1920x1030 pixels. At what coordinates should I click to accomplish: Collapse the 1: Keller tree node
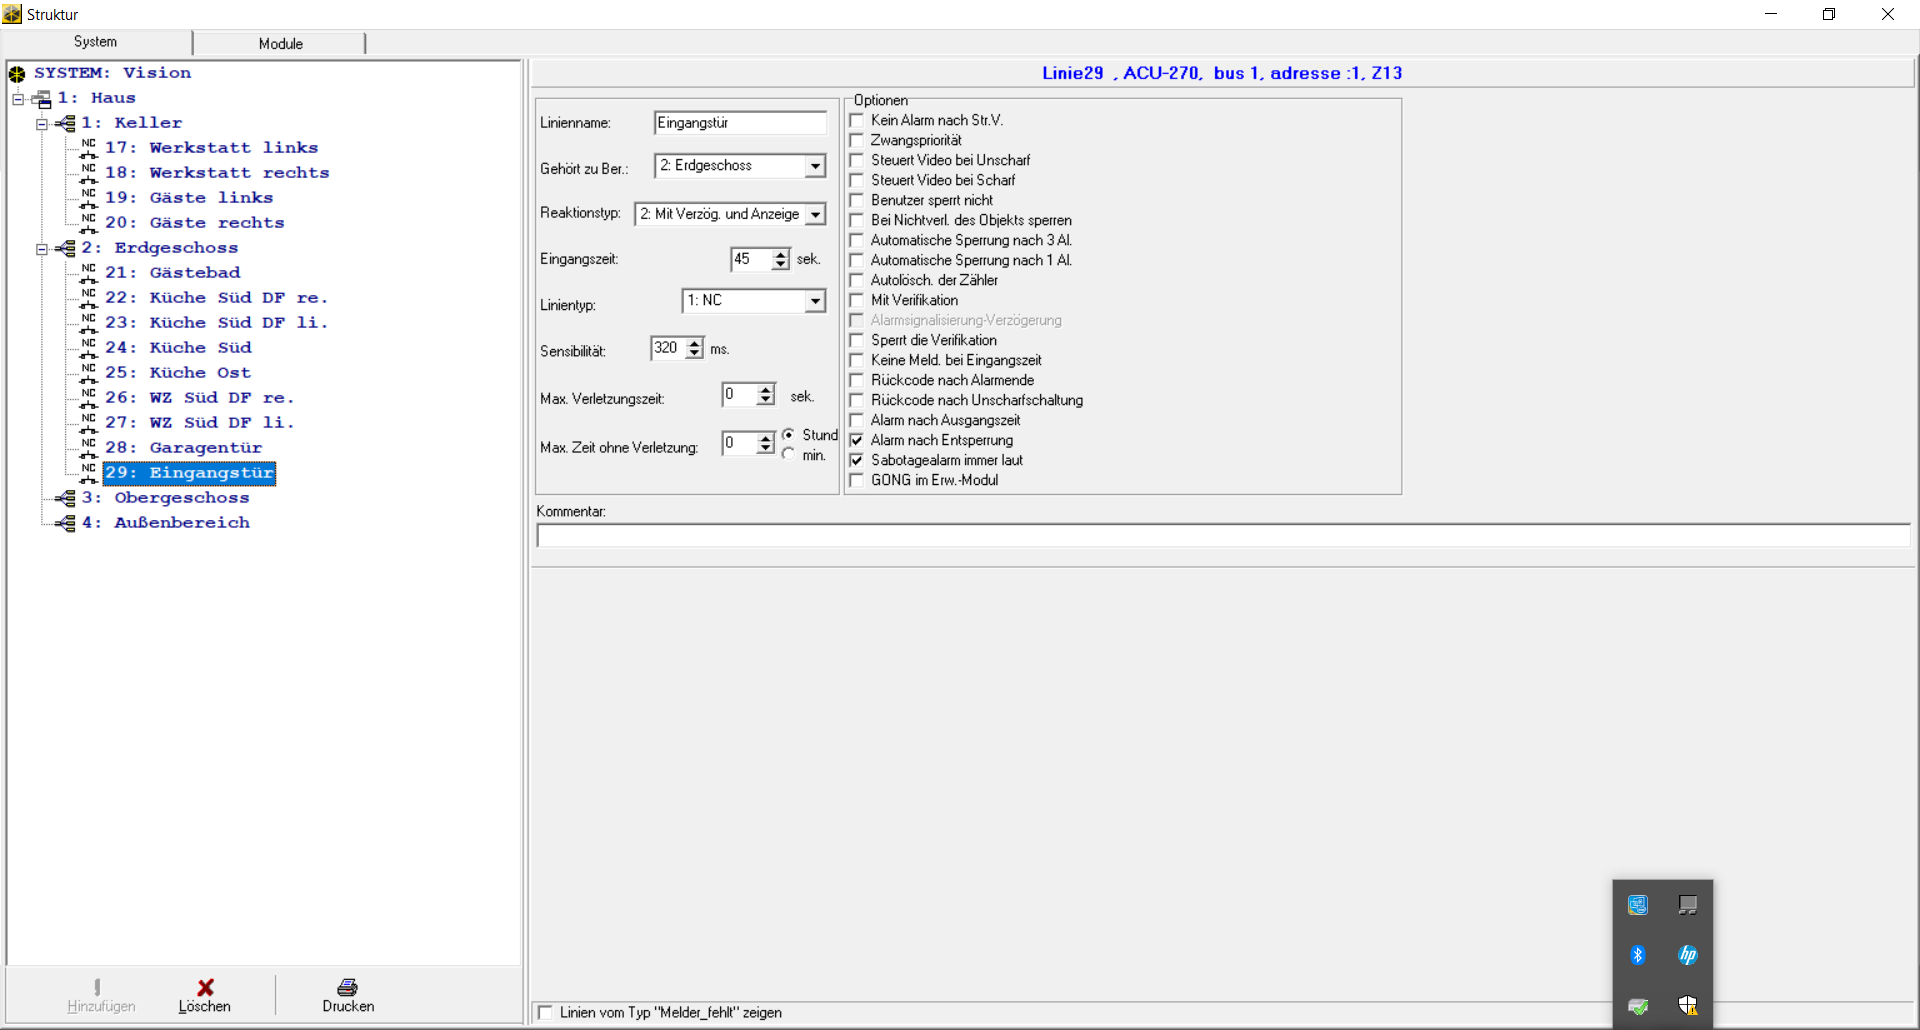click(42, 124)
